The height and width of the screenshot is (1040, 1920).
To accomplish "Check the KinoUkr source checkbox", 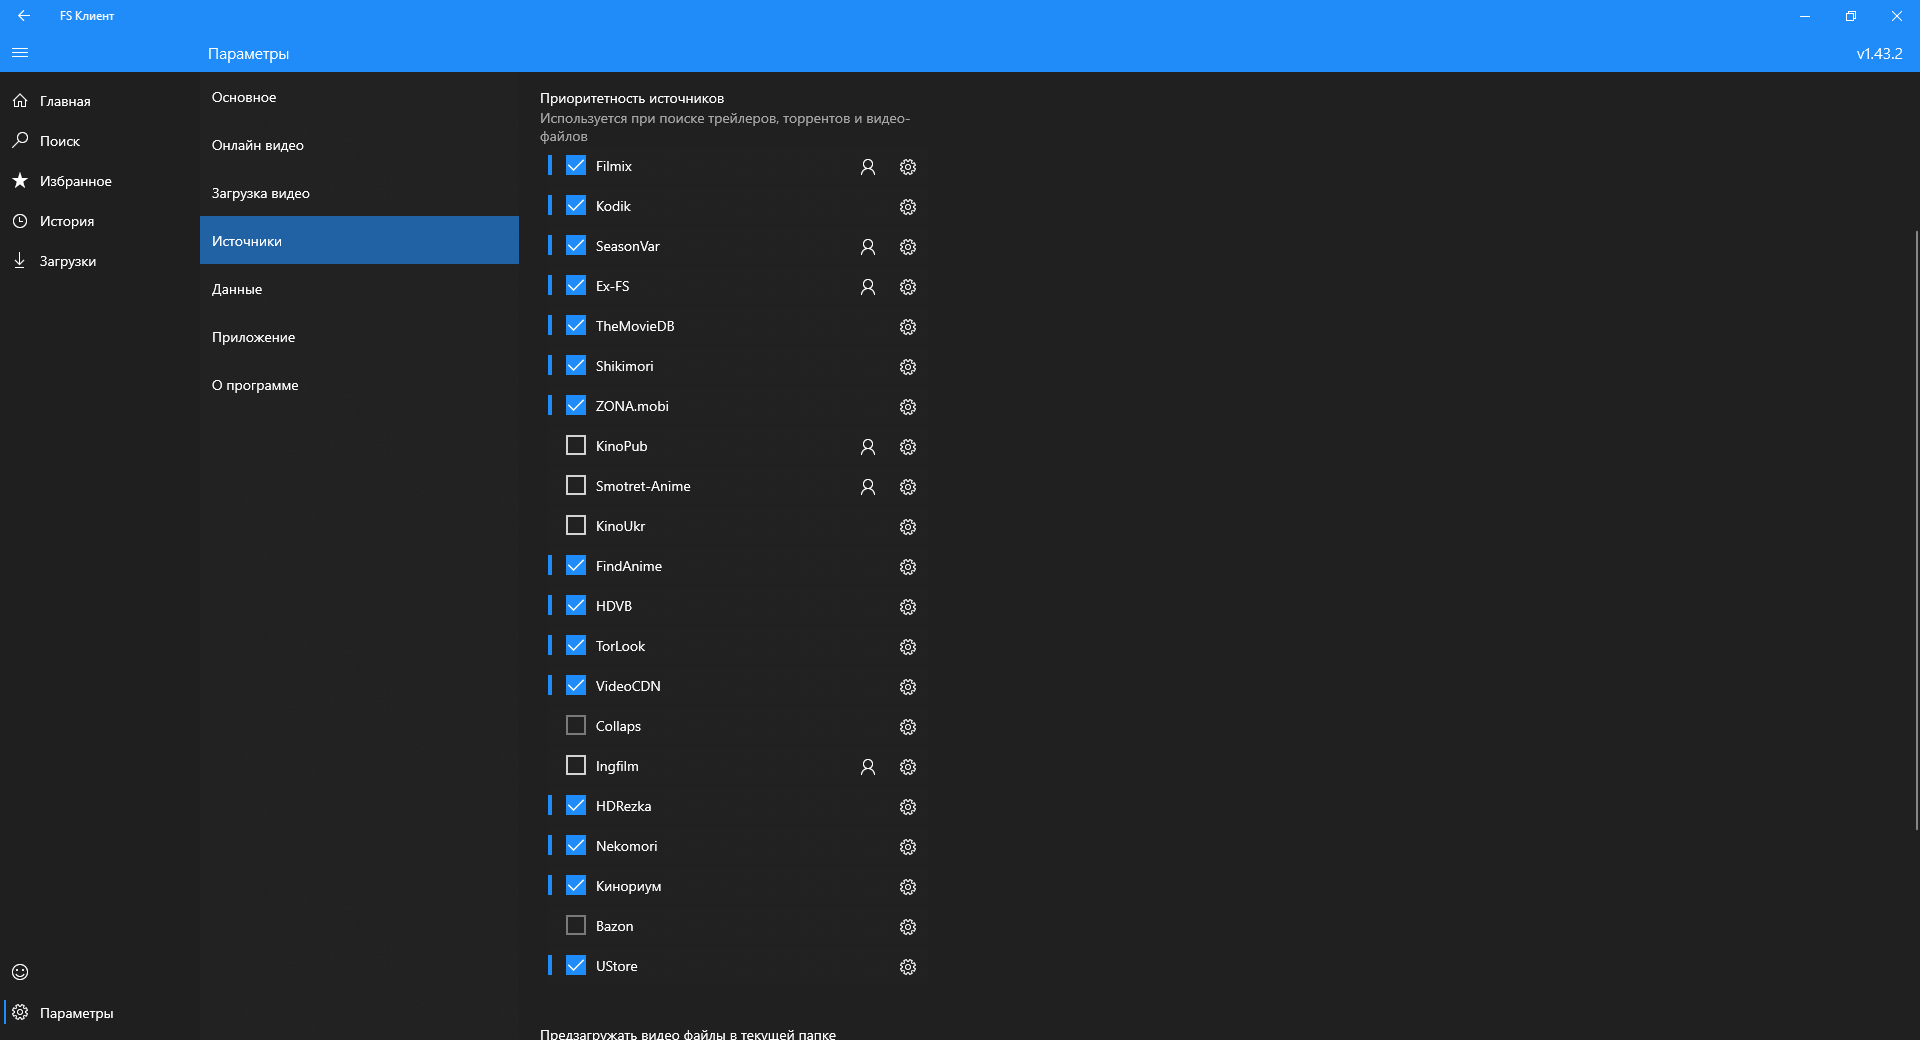I will (576, 526).
